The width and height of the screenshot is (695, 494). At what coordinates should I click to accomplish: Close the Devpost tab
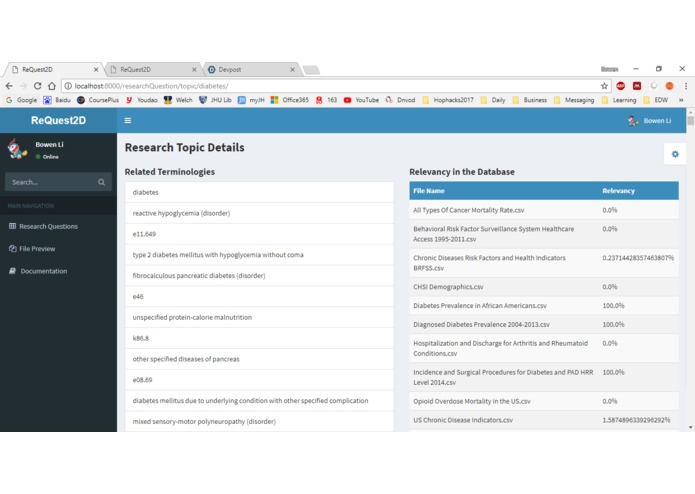pyautogui.click(x=292, y=70)
